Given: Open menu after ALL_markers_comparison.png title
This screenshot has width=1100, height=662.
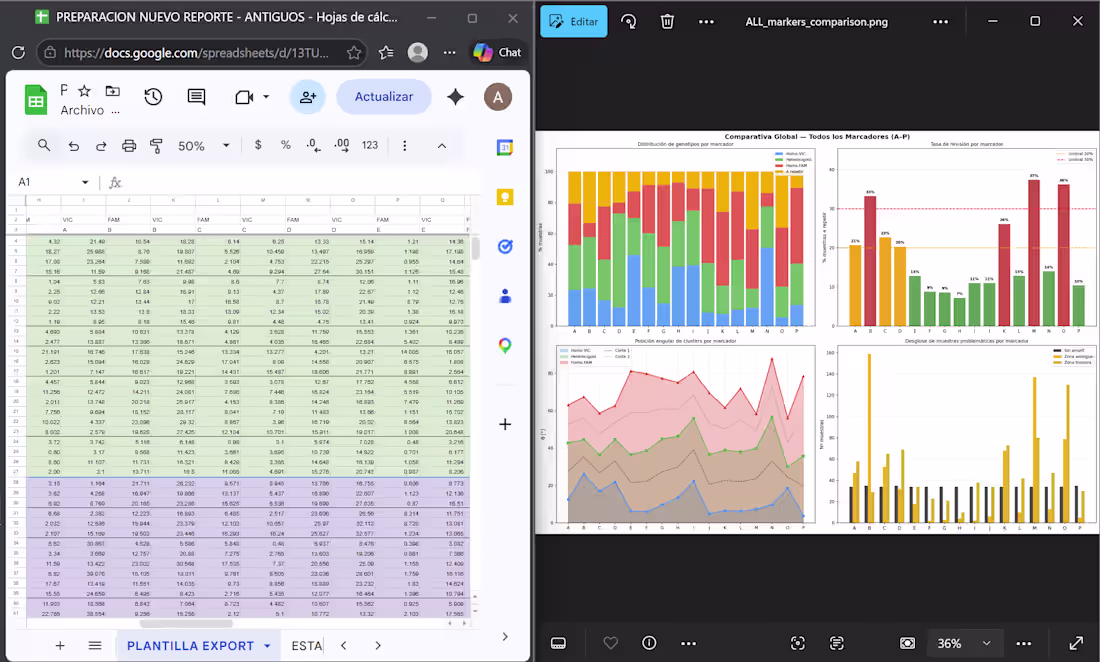Looking at the screenshot, I should coord(941,22).
